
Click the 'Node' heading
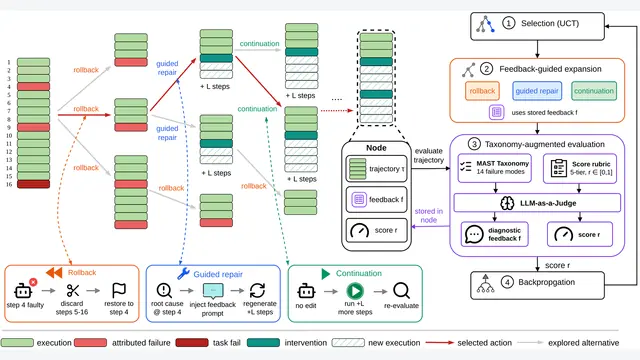pos(376,148)
